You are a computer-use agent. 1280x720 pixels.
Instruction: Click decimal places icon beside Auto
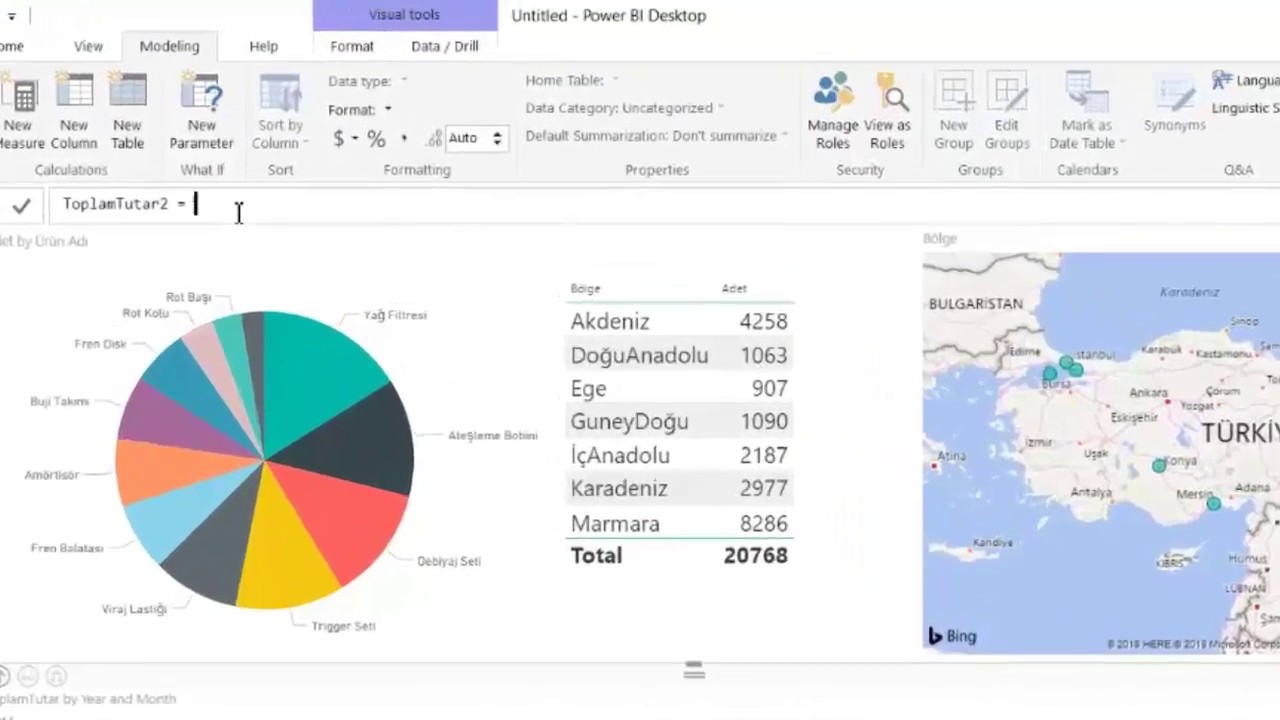(434, 139)
